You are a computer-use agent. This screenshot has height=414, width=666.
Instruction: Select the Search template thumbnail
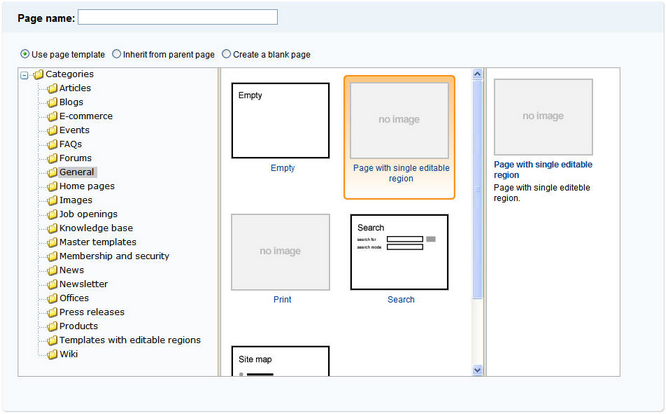[399, 252]
